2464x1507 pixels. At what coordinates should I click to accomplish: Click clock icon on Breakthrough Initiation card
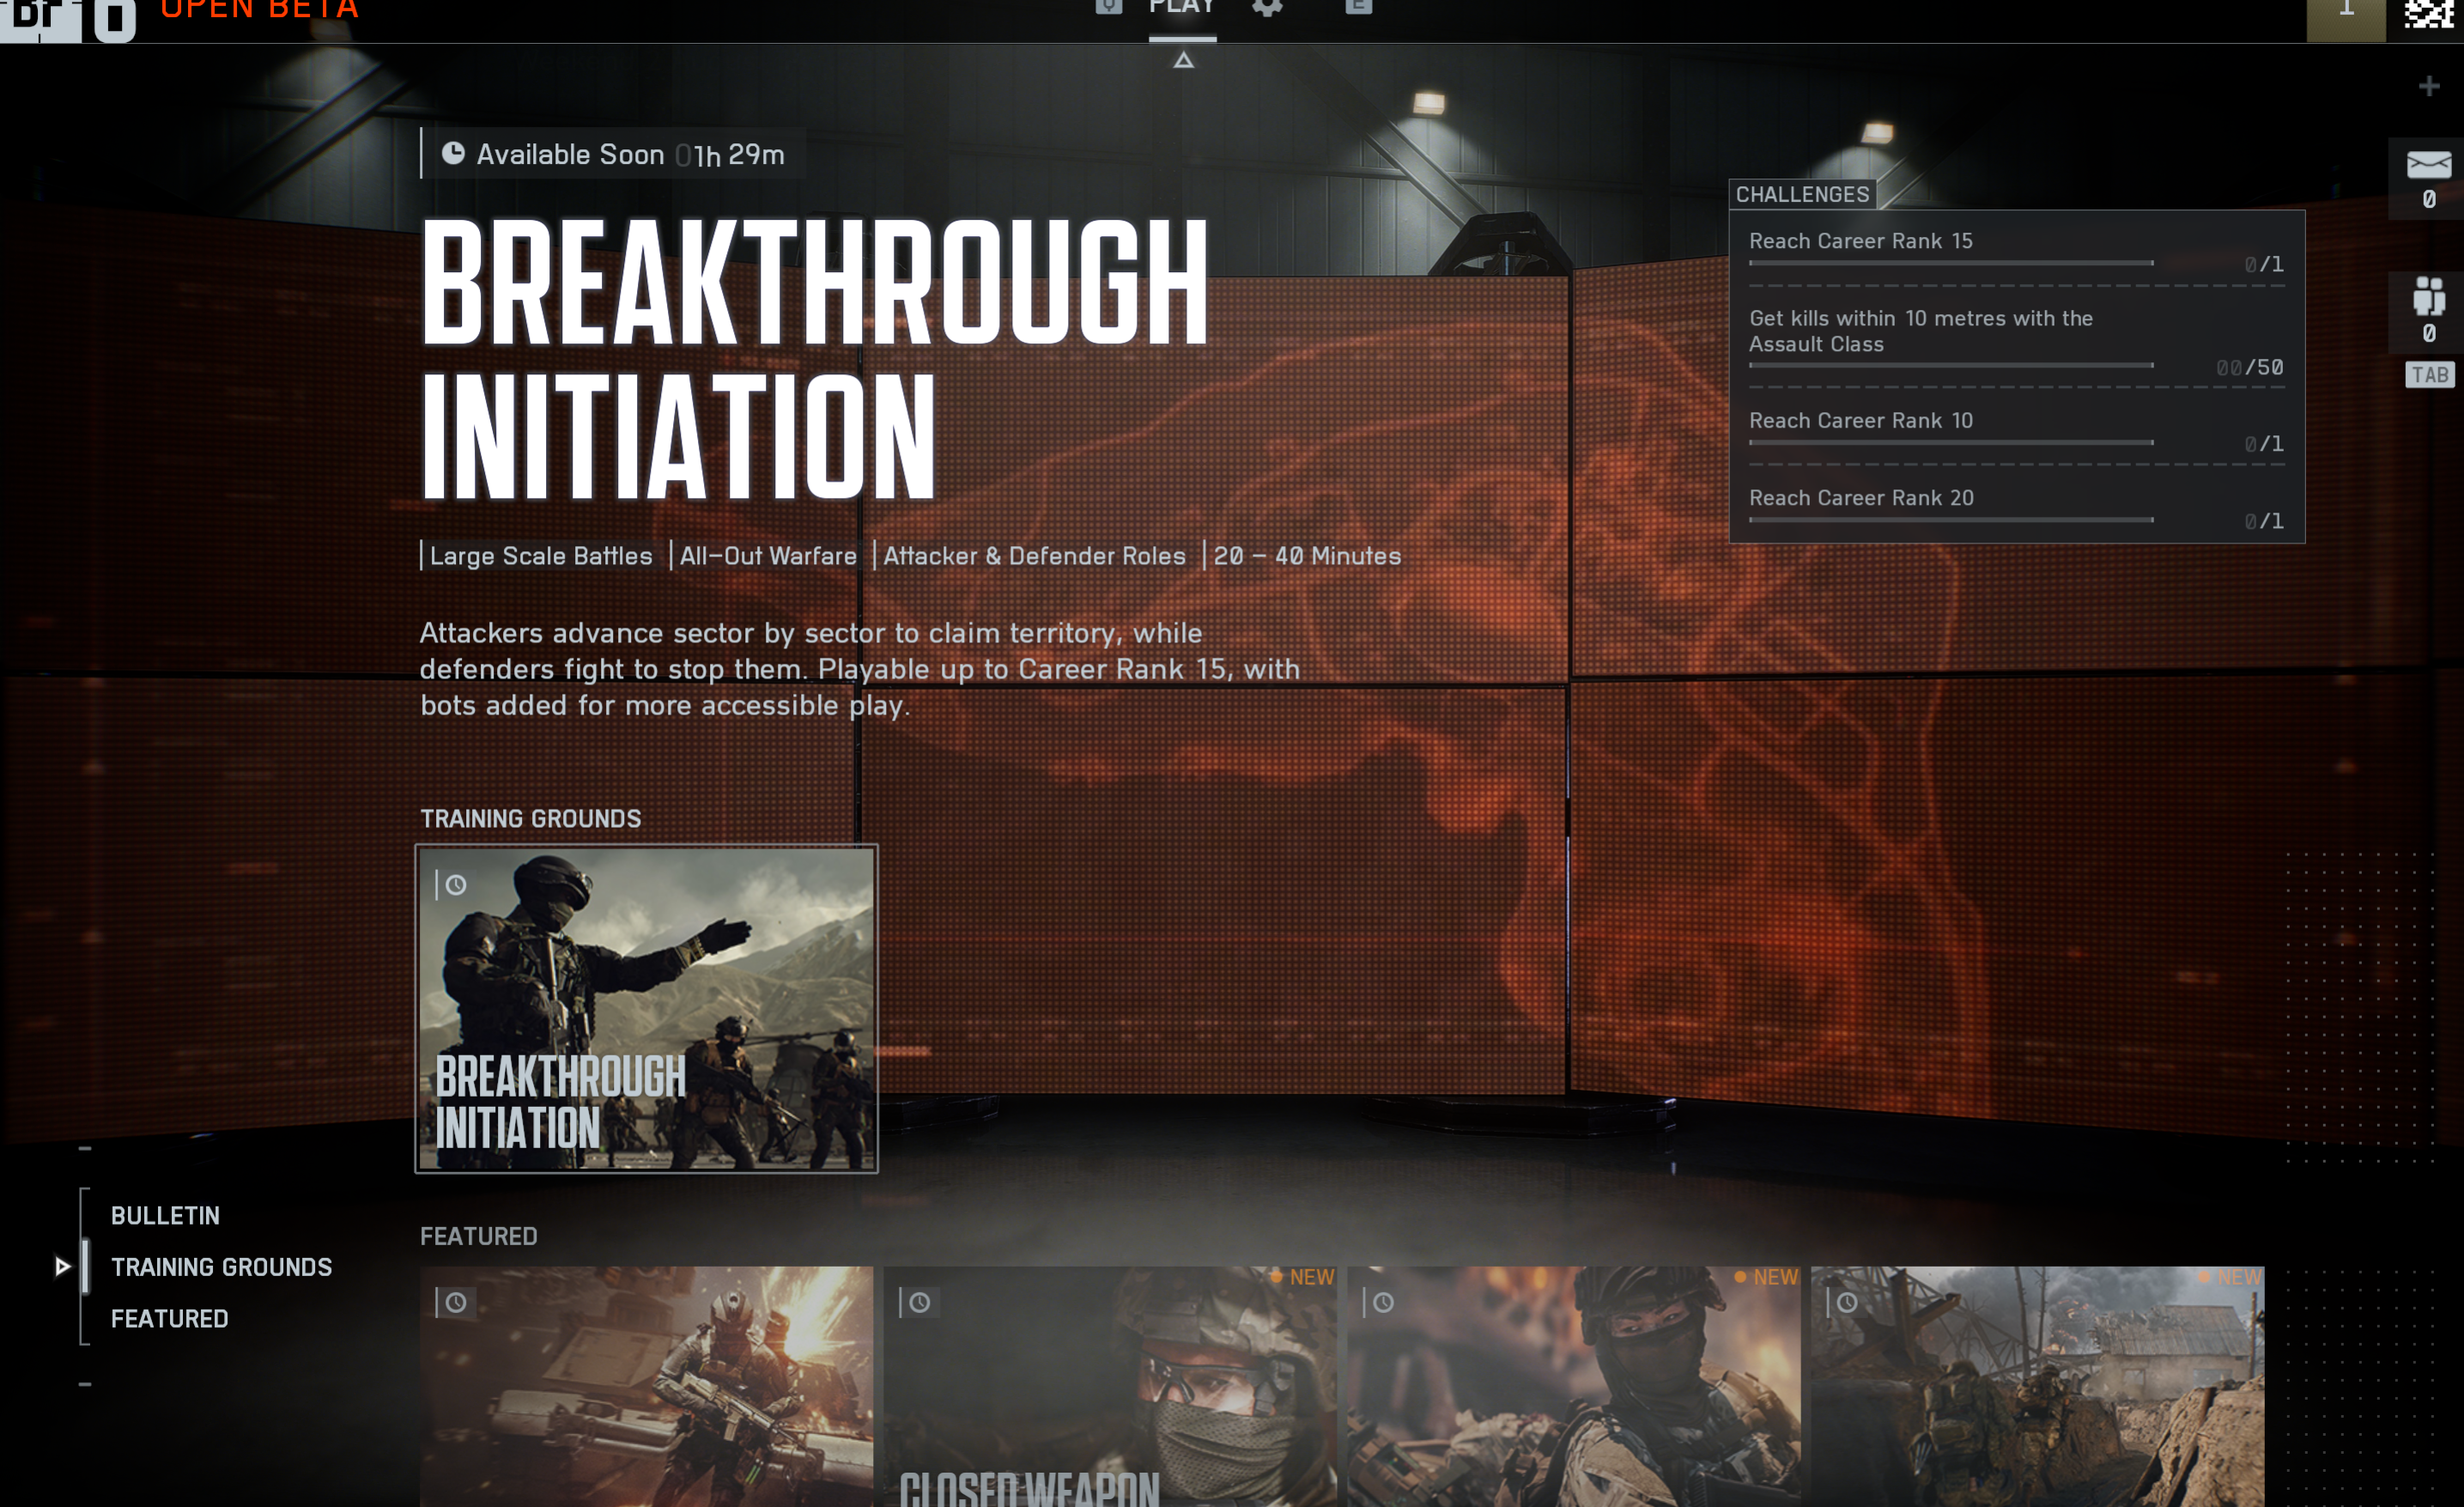(455, 885)
